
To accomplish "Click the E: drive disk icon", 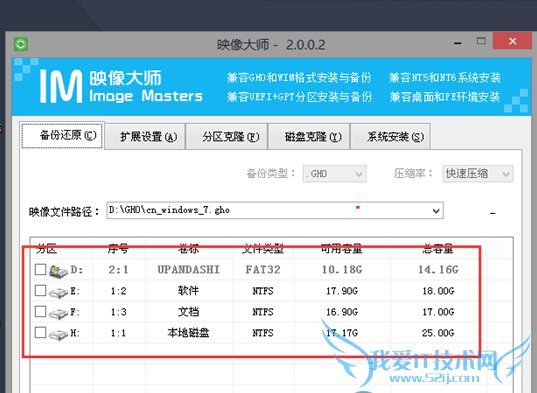I will tap(58, 292).
